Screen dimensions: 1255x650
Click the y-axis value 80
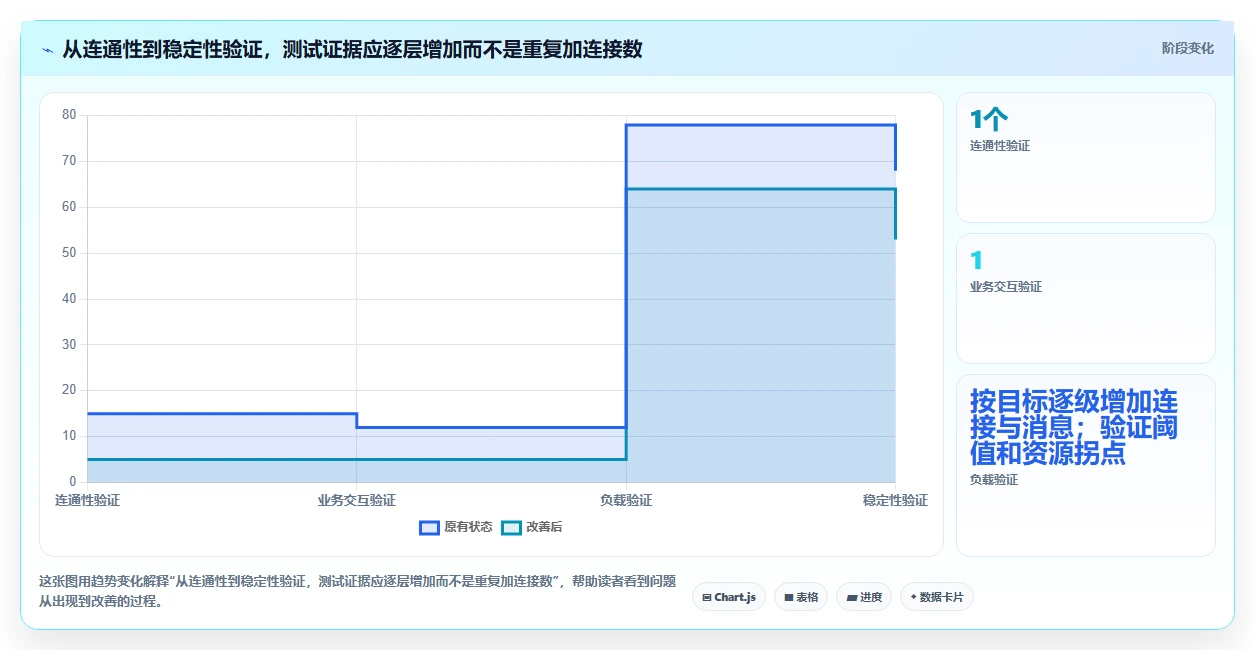click(69, 115)
